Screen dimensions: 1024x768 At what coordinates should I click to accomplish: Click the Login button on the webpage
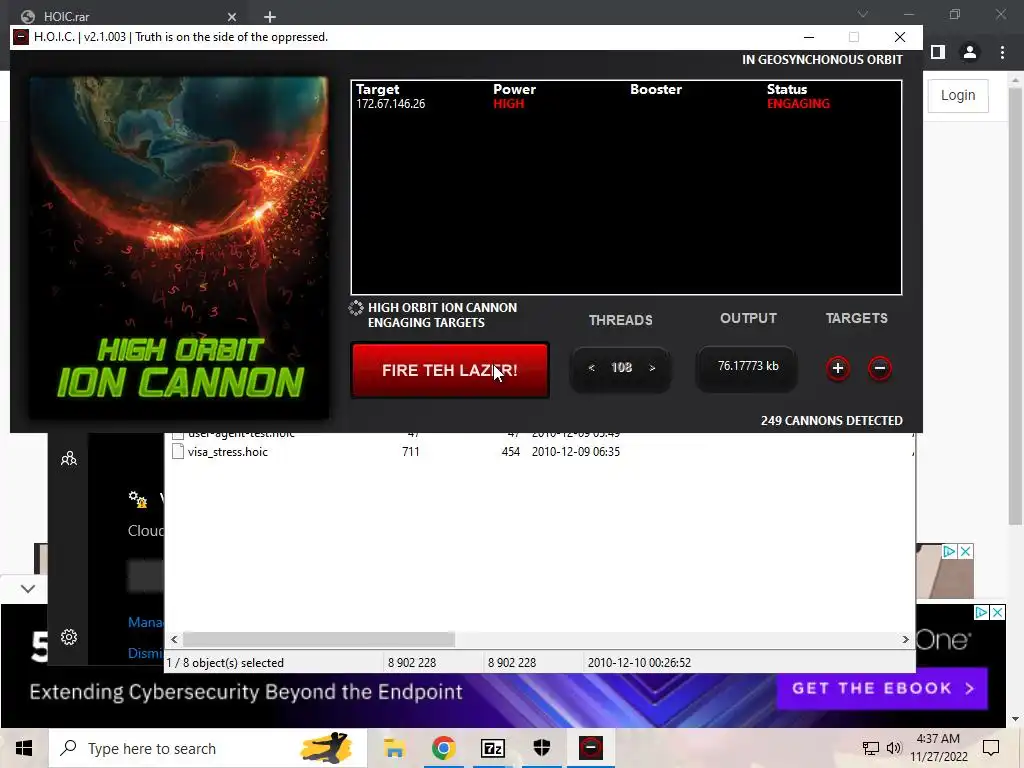point(957,95)
